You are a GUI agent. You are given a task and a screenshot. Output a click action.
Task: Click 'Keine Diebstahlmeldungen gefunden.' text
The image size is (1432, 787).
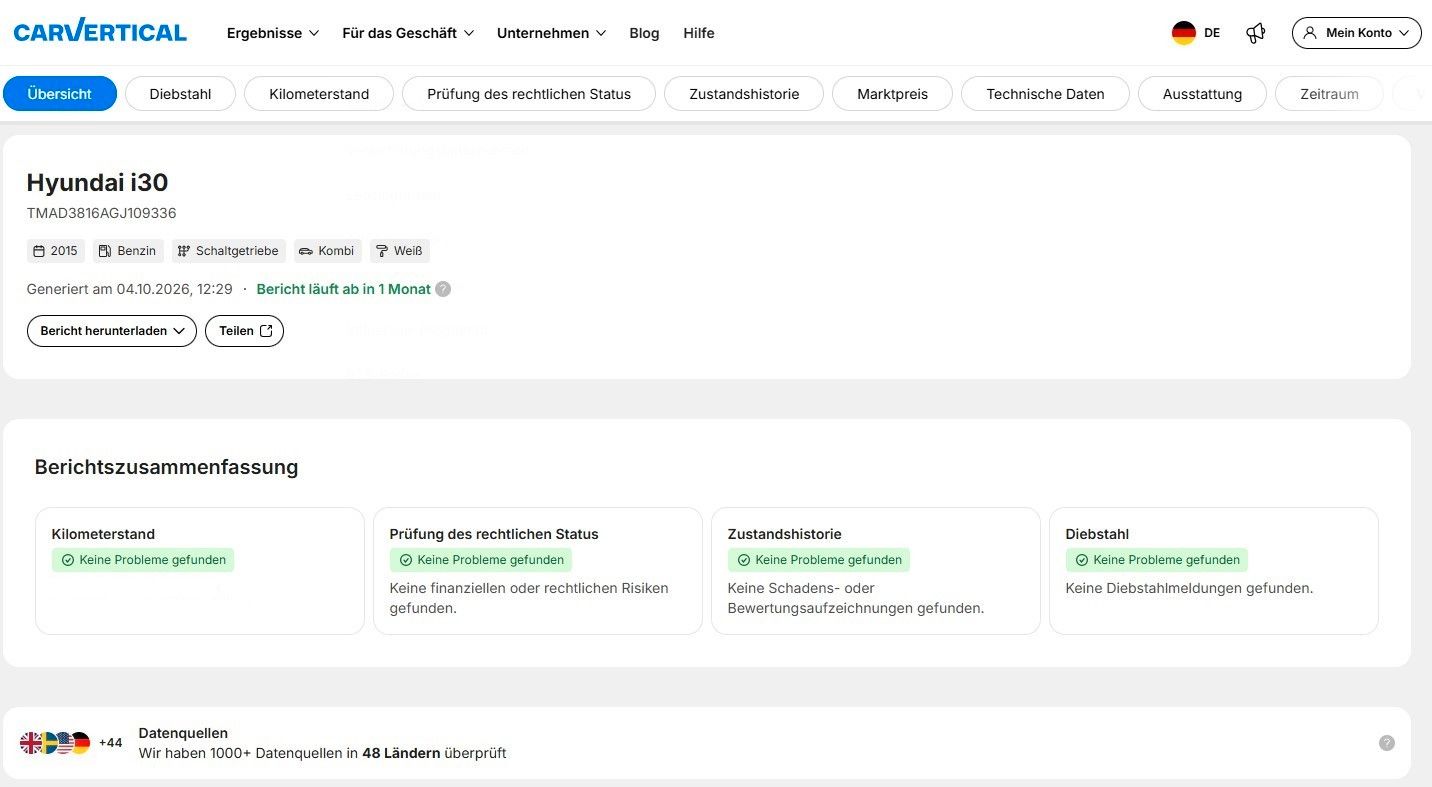click(x=1189, y=588)
